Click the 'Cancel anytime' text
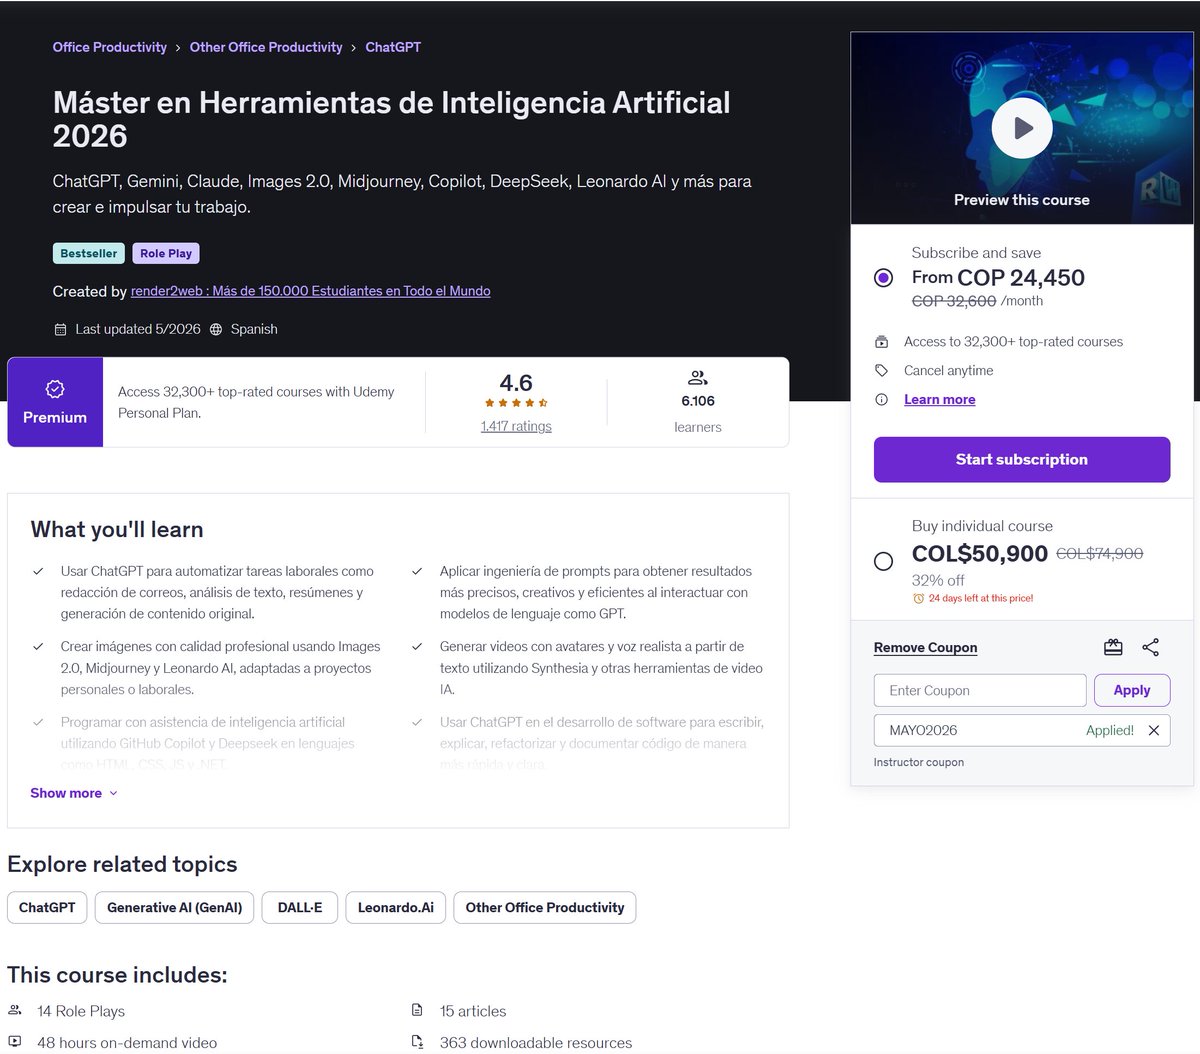This screenshot has height=1054, width=1200. point(949,370)
